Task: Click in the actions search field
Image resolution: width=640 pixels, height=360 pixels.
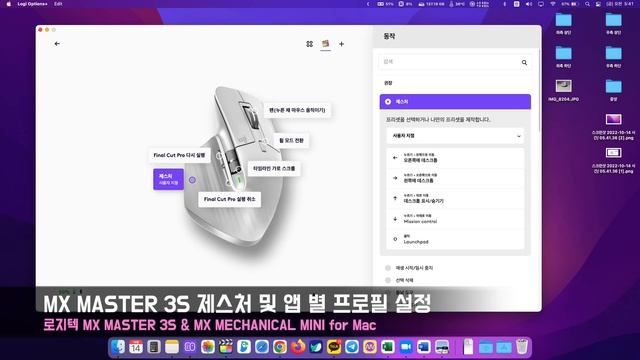Action: [x=455, y=62]
